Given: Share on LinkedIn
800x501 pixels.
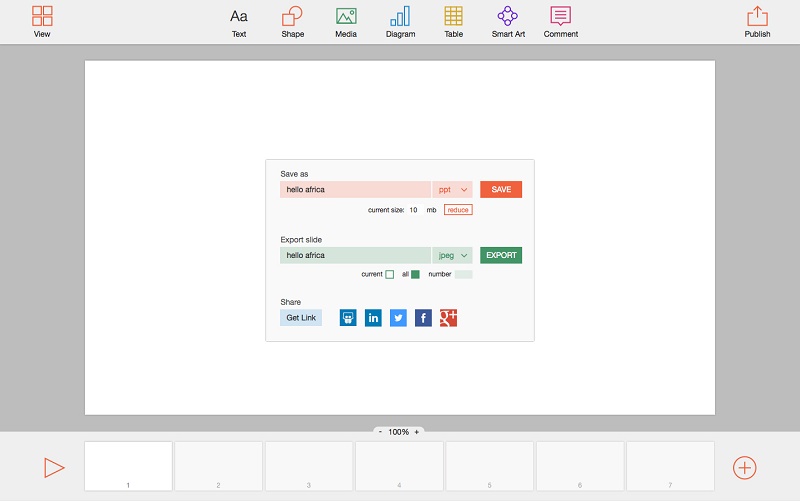Looking at the screenshot, I should click(x=373, y=318).
